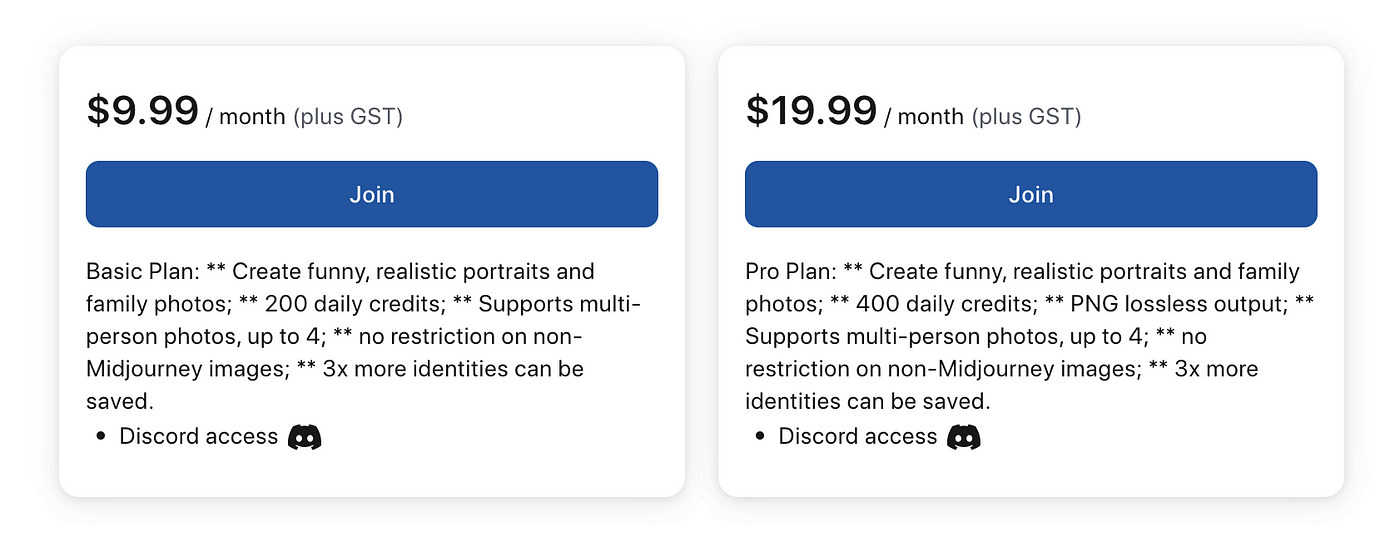Click the bullet point before Pro Plan's Discord access

pyautogui.click(x=761, y=437)
